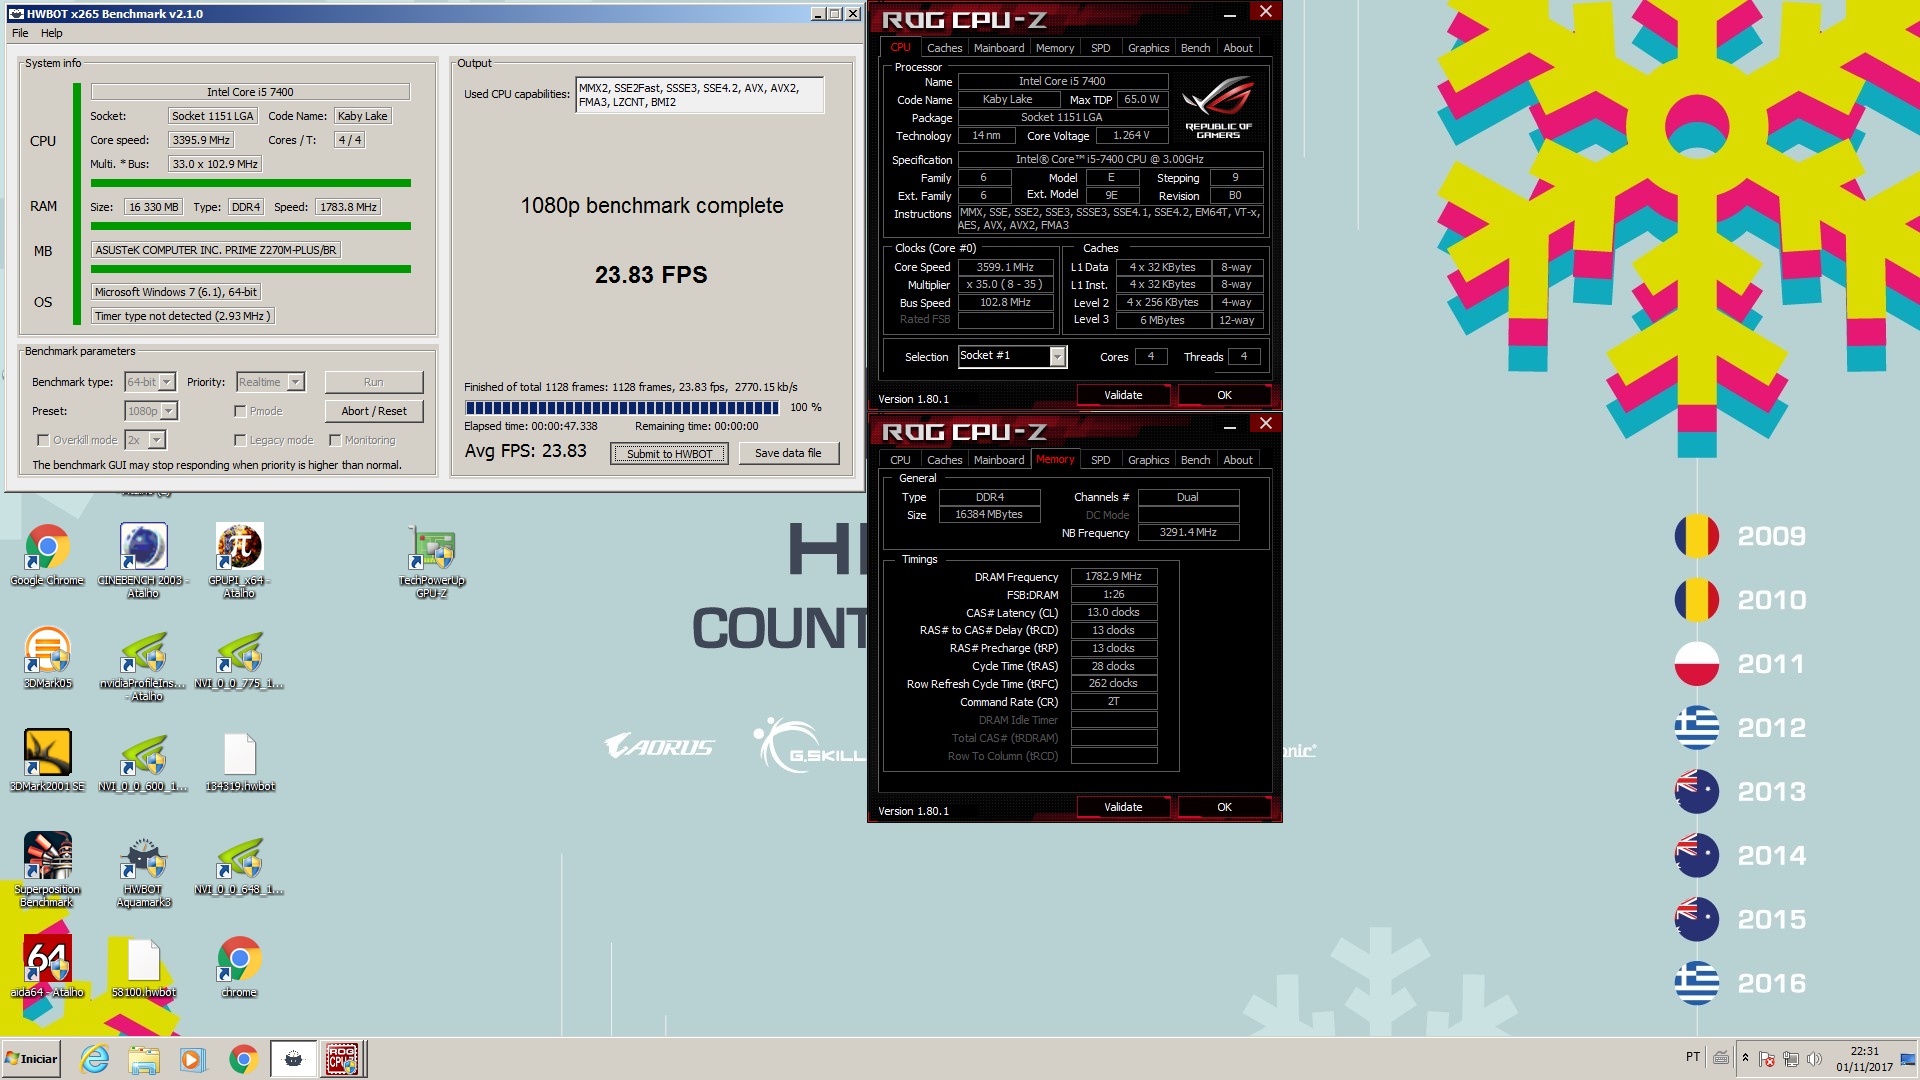Switch to Mainboard tab in top CPU-Z
This screenshot has width=1920, height=1080.
tap(999, 48)
